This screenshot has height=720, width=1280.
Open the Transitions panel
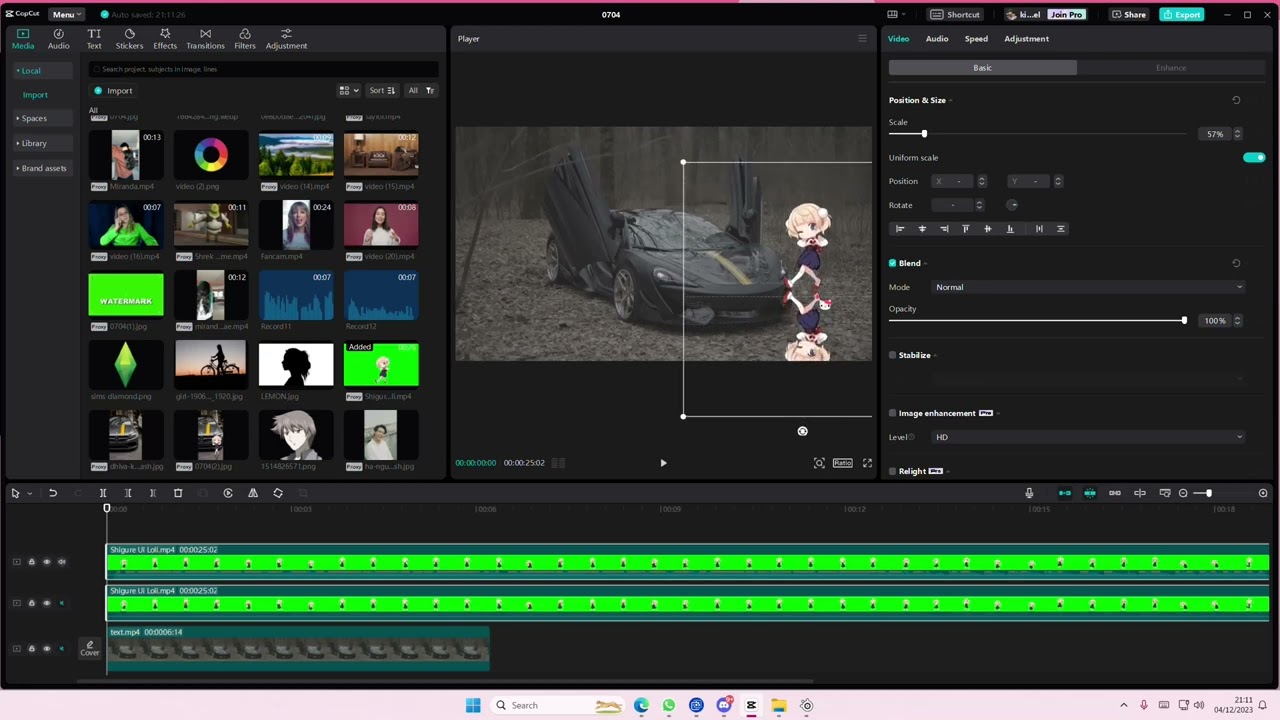(205, 39)
